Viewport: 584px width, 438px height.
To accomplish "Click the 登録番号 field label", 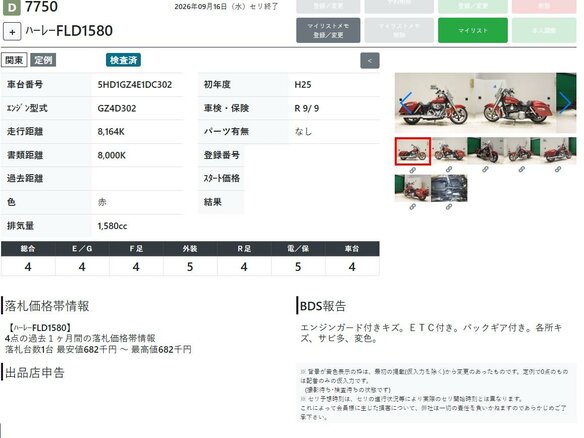I will click(x=222, y=155).
